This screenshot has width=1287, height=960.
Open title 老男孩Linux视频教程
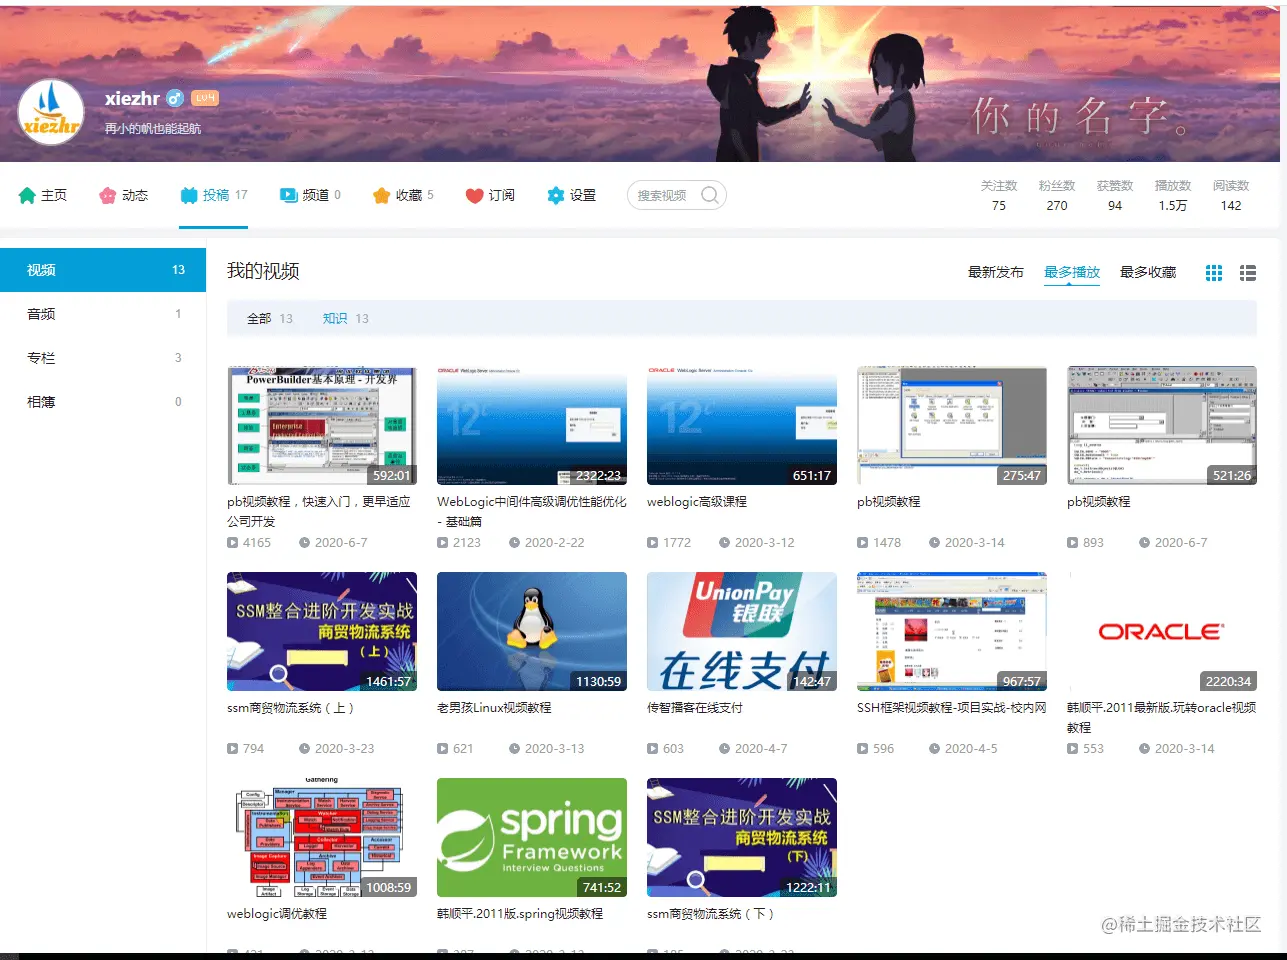494,708
